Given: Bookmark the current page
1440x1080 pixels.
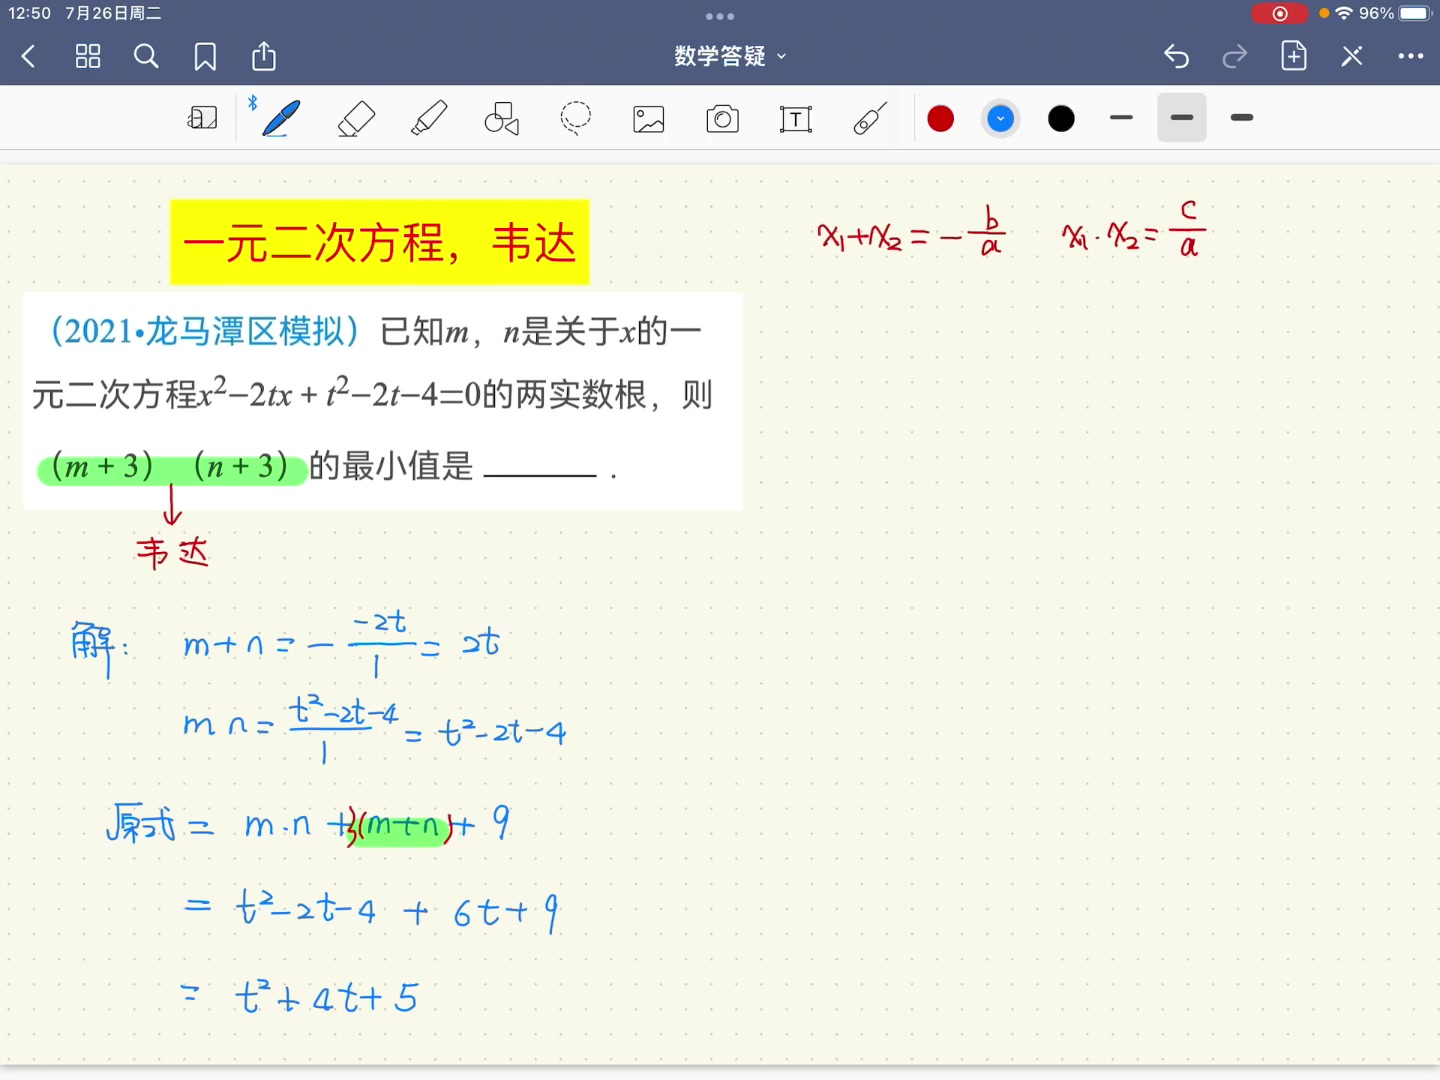Looking at the screenshot, I should [x=205, y=56].
